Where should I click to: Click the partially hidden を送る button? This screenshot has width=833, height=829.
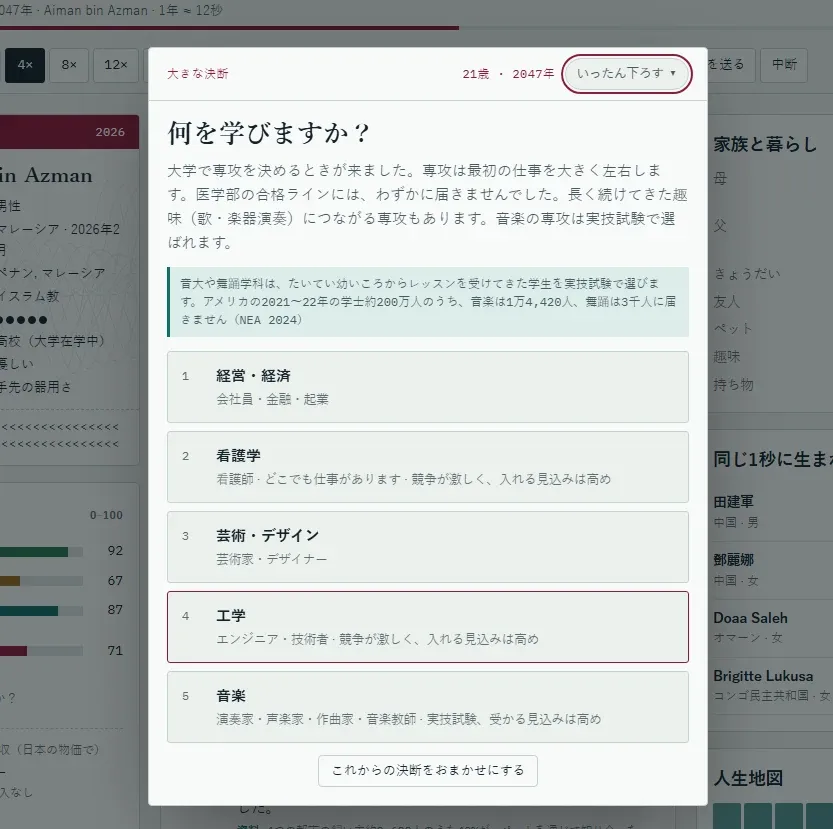(x=731, y=65)
